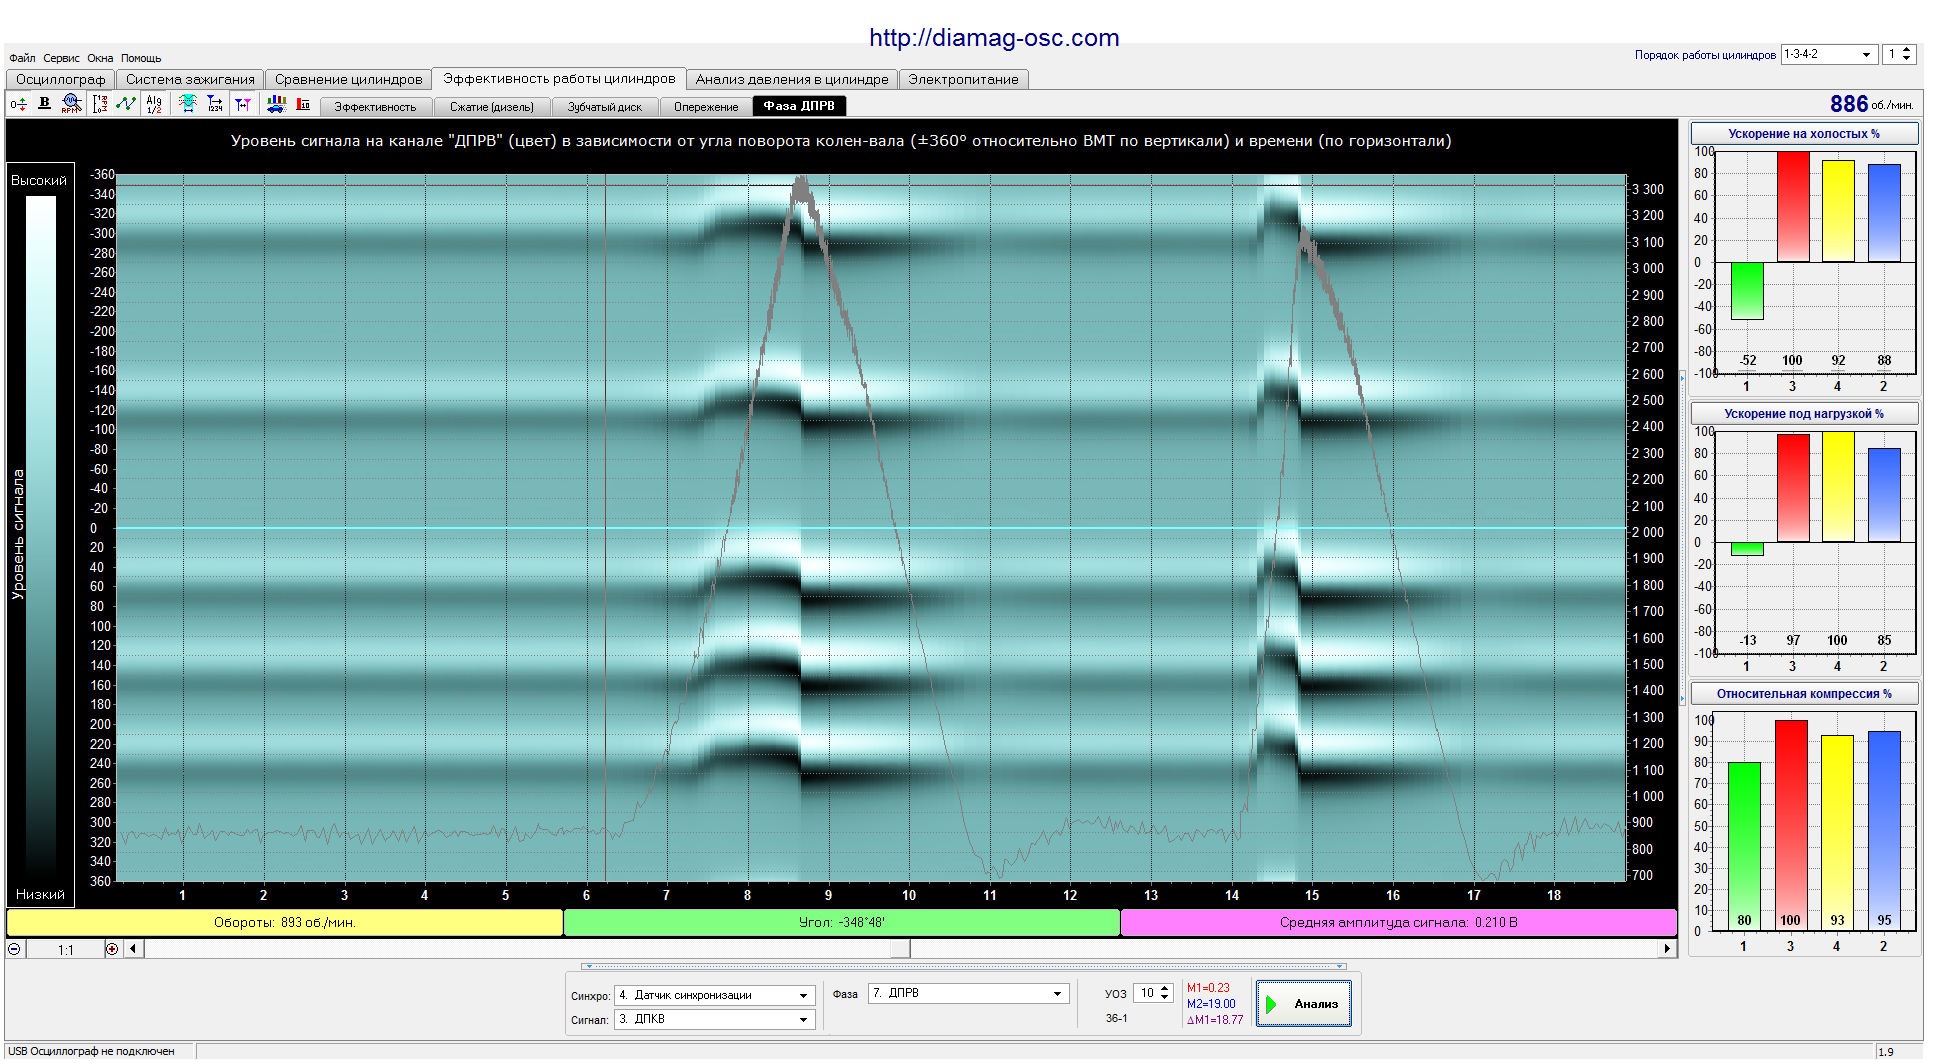Select the Фаза ДПРВ sub-tab
This screenshot has height=1064, width=1938.
799,106
